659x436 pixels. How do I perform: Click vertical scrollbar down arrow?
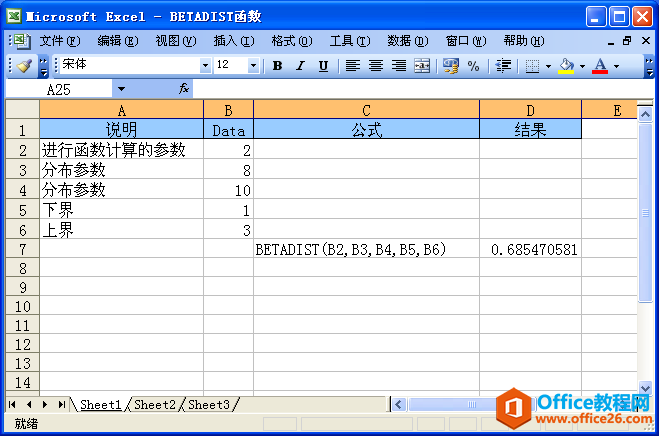point(645,387)
